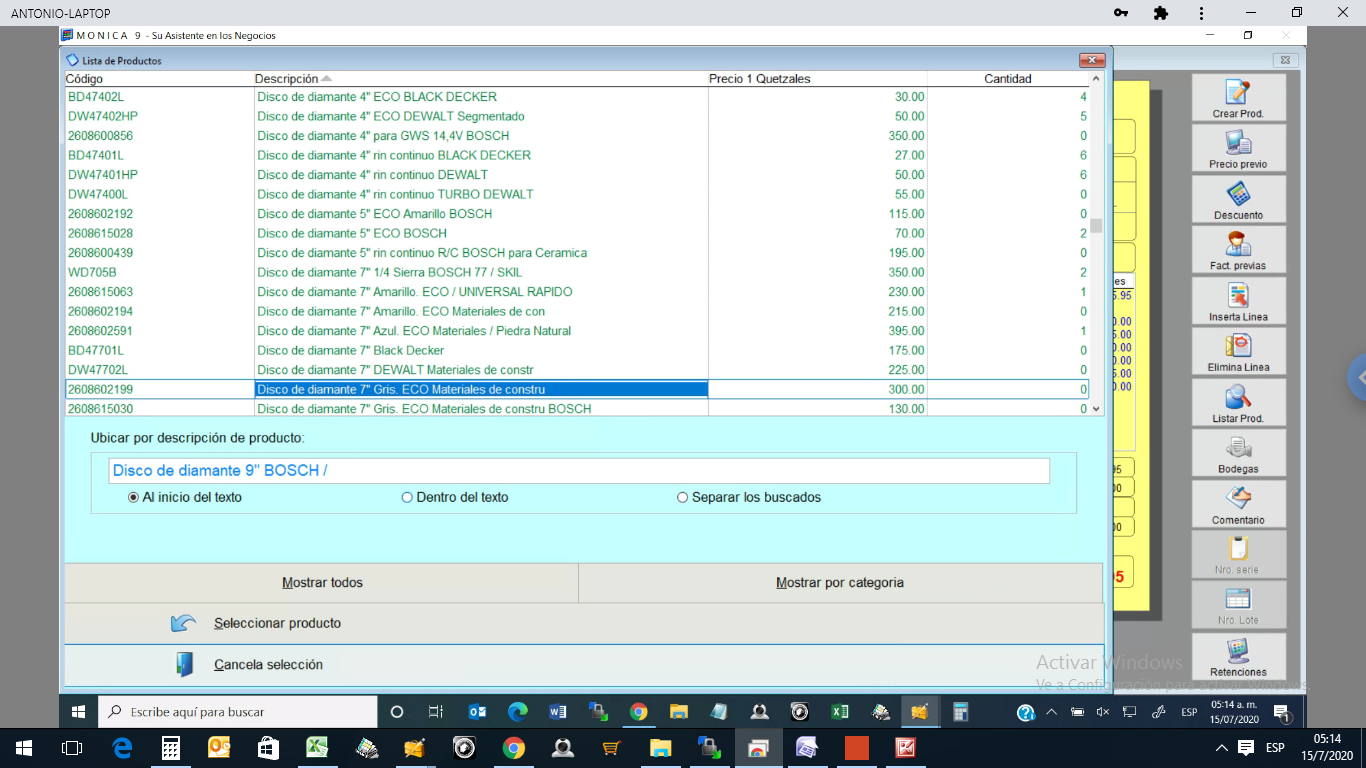Sort the list by Descripción column header
The image size is (1366, 768).
[x=286, y=79]
